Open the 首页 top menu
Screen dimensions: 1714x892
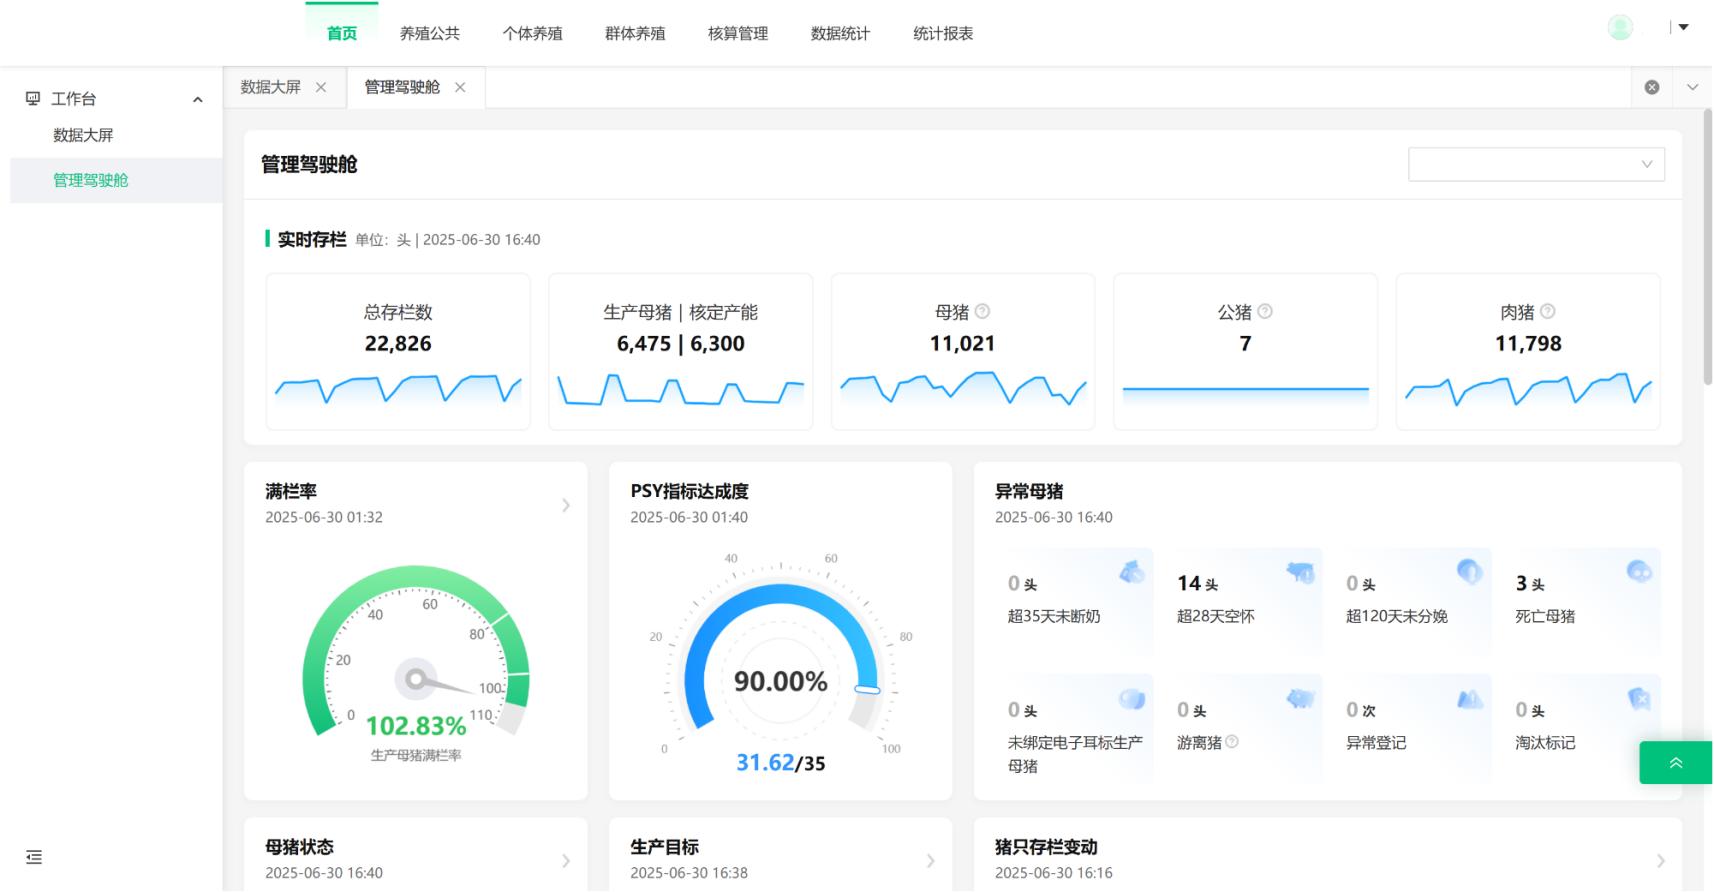tap(342, 33)
